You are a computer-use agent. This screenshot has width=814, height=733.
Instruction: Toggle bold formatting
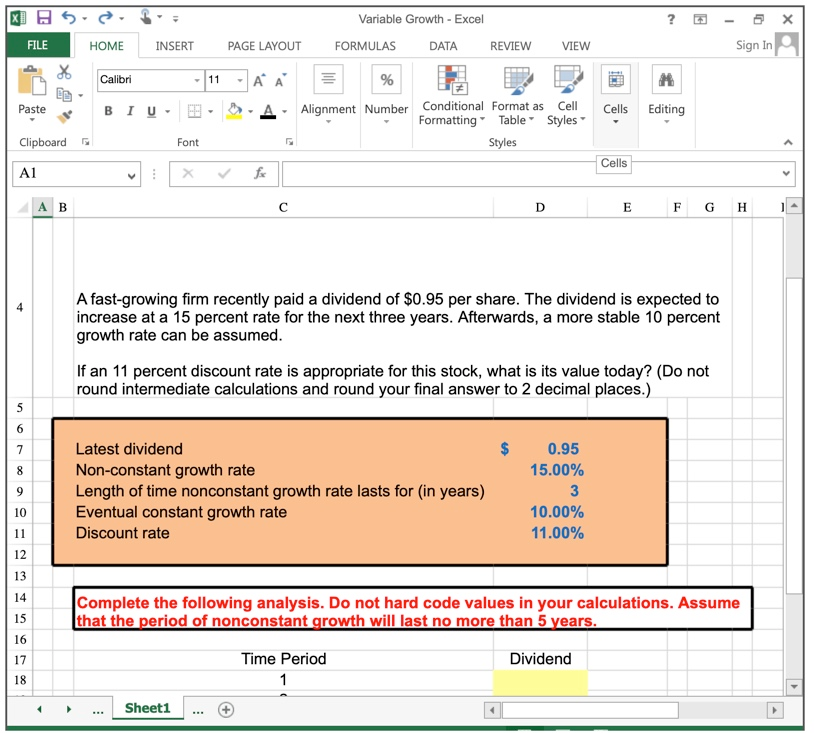point(107,111)
